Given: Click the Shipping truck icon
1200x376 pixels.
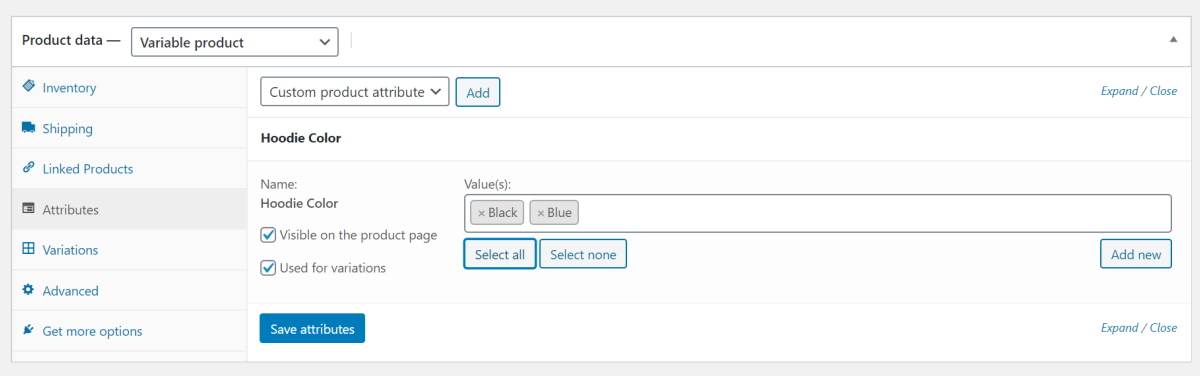Looking at the screenshot, I should click(x=28, y=128).
